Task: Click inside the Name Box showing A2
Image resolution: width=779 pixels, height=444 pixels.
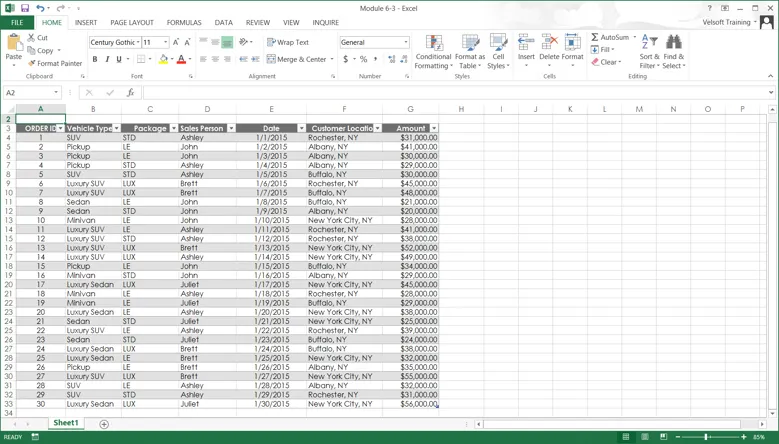Action: point(30,93)
